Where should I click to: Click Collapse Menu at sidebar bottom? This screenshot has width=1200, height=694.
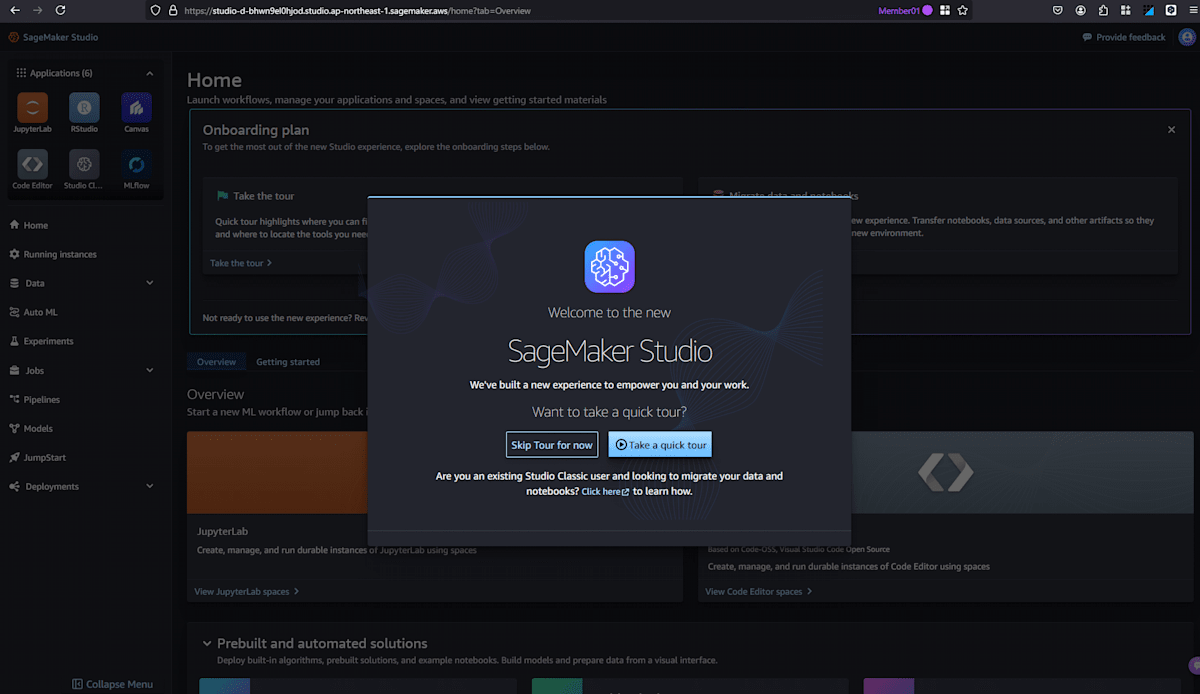point(112,684)
